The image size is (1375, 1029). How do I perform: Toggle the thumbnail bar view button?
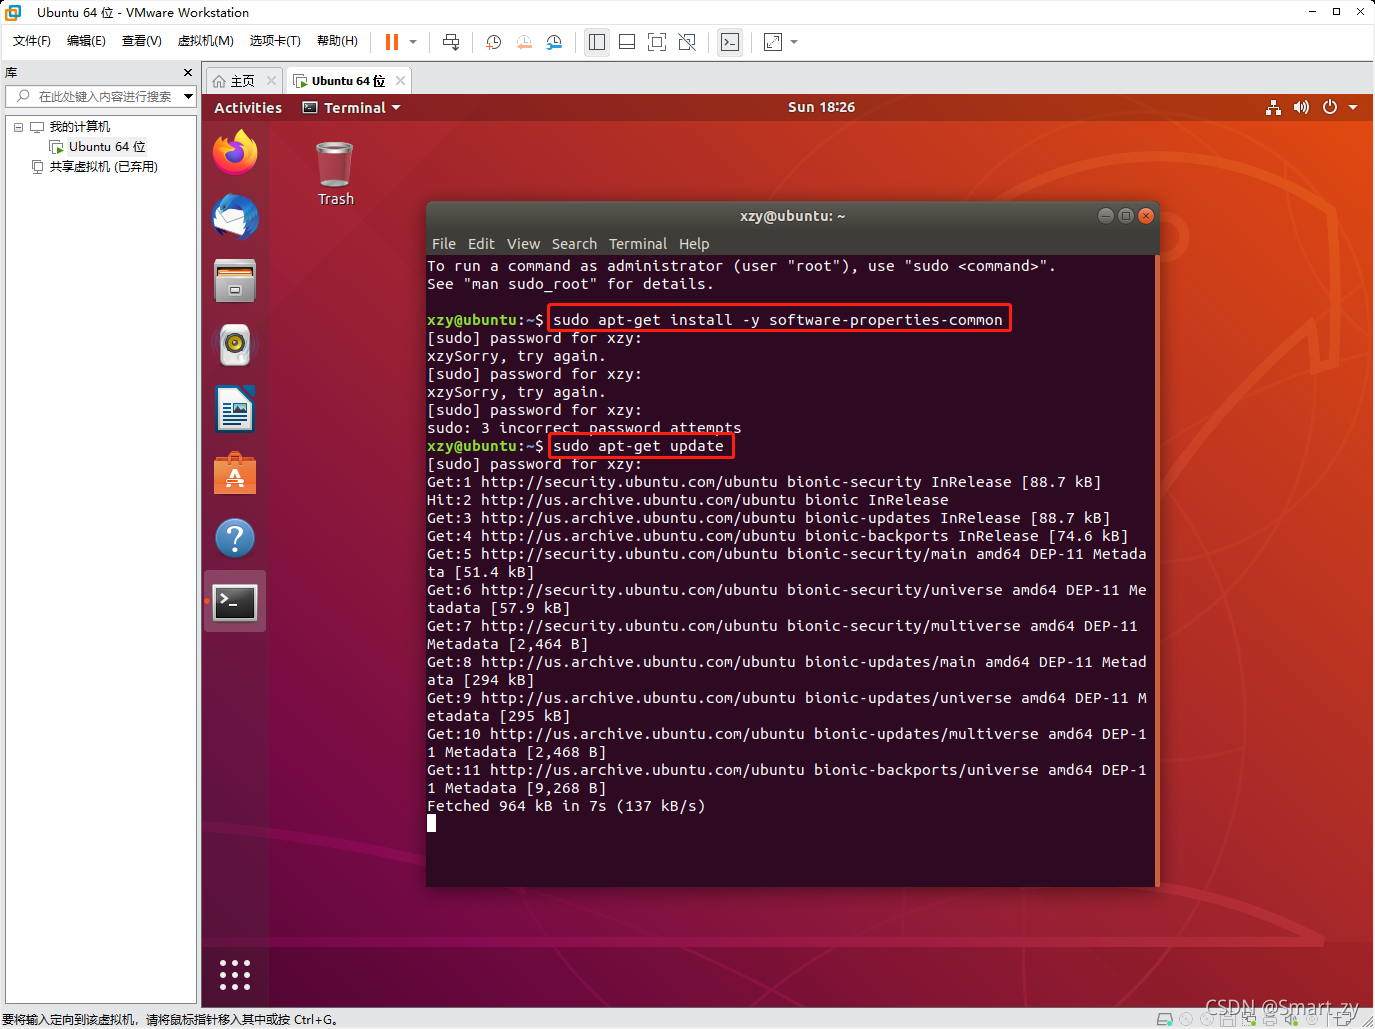click(627, 42)
